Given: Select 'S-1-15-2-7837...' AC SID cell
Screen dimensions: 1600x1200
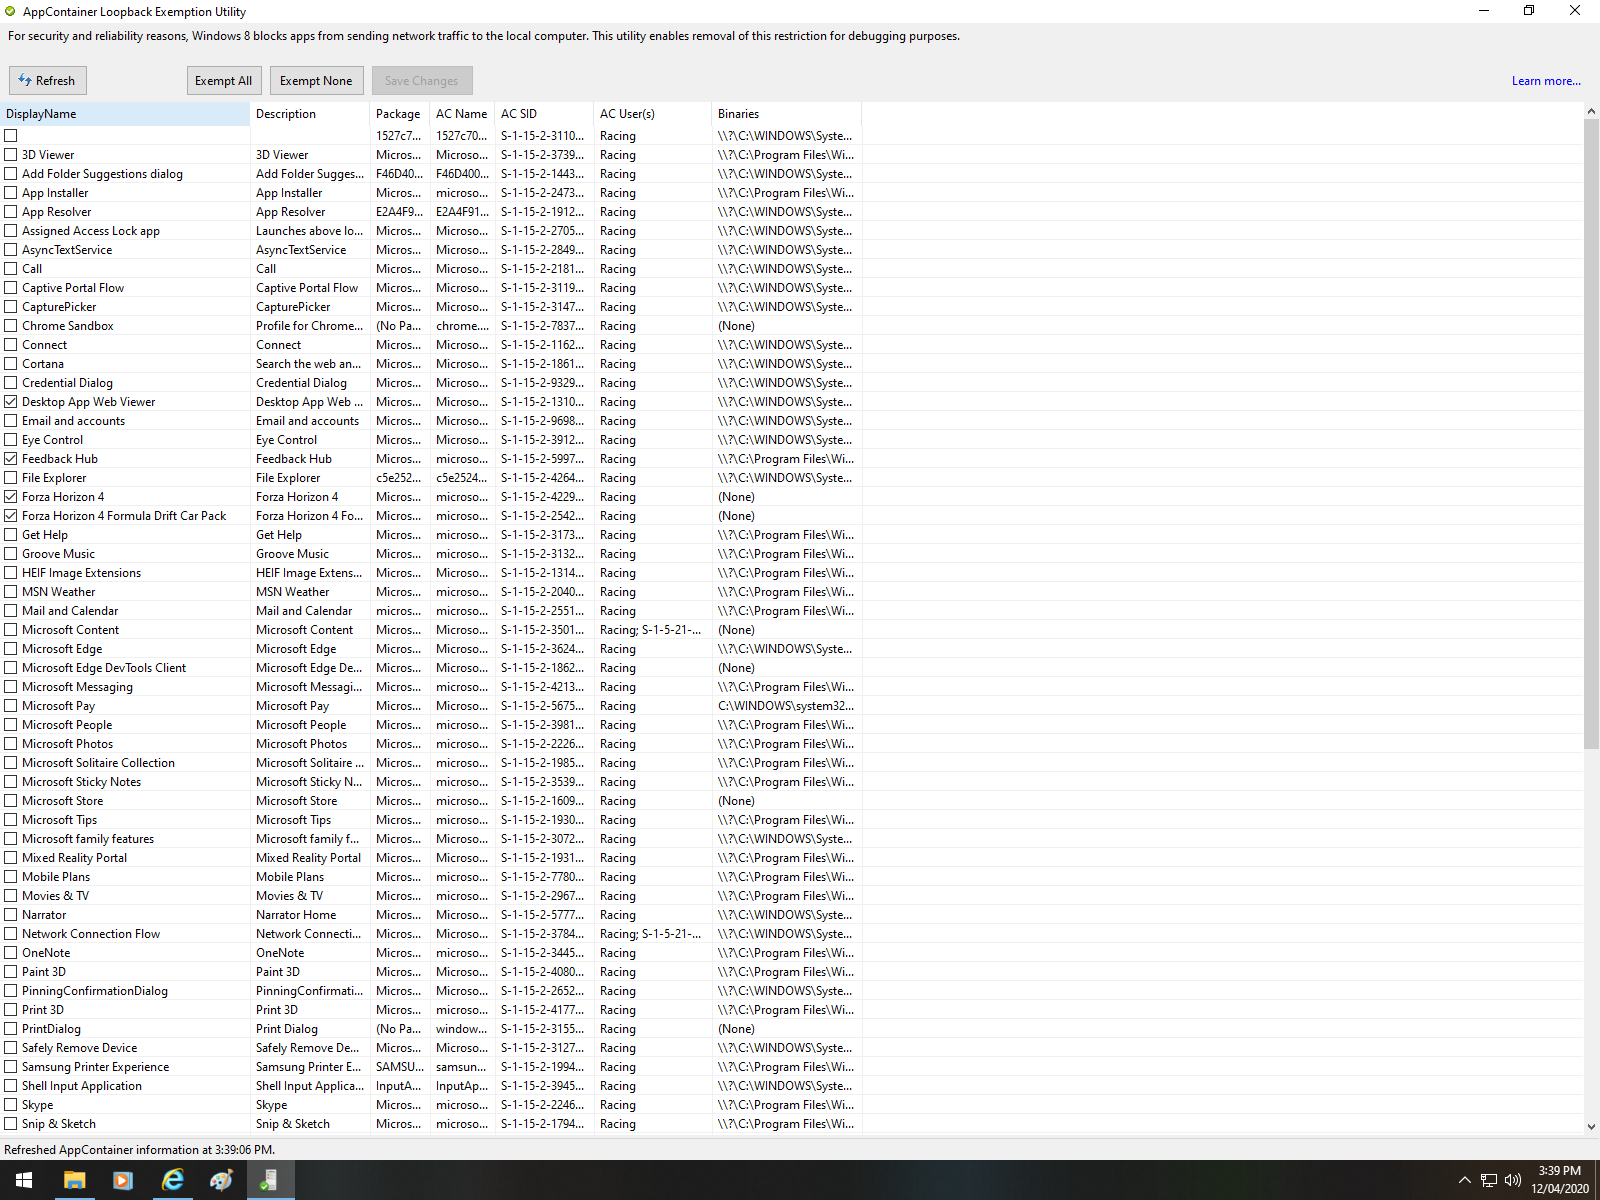Looking at the screenshot, I should pos(543,326).
